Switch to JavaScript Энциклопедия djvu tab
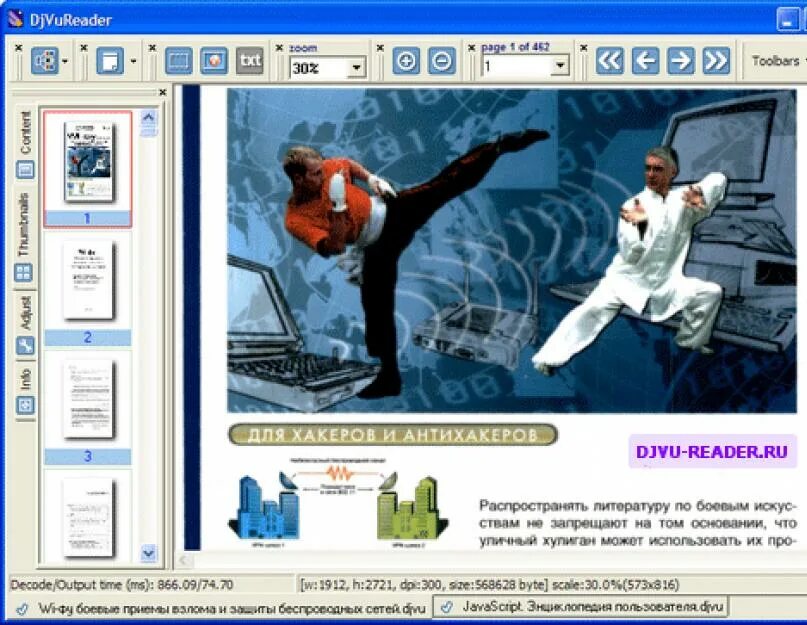Screen dimensions: 807x625 click(581, 606)
